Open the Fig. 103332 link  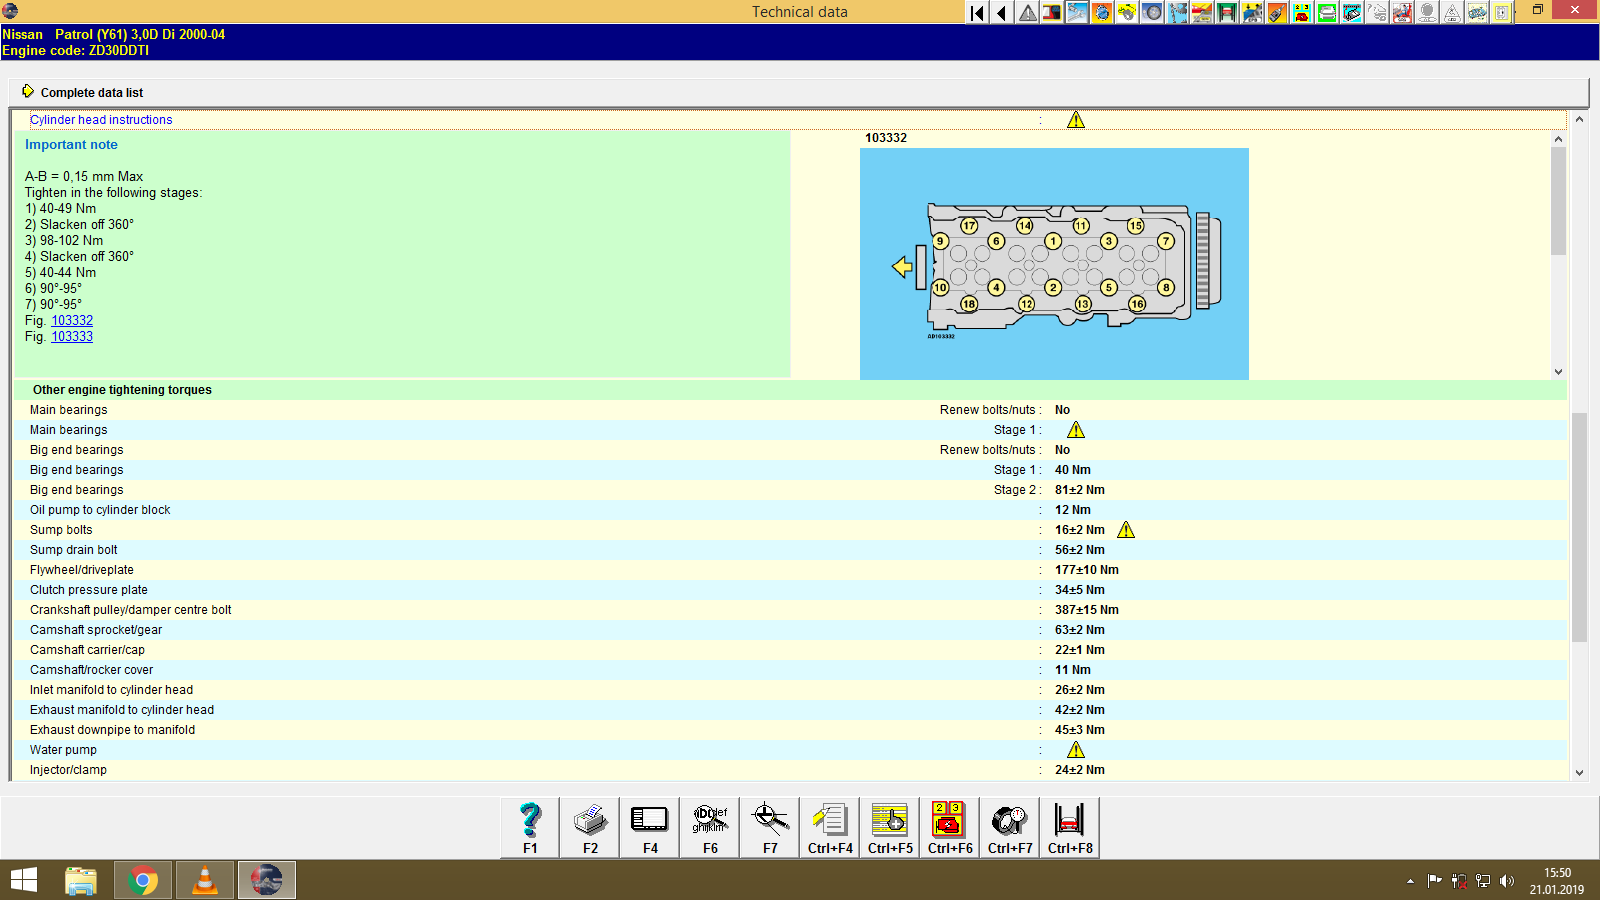[71, 320]
